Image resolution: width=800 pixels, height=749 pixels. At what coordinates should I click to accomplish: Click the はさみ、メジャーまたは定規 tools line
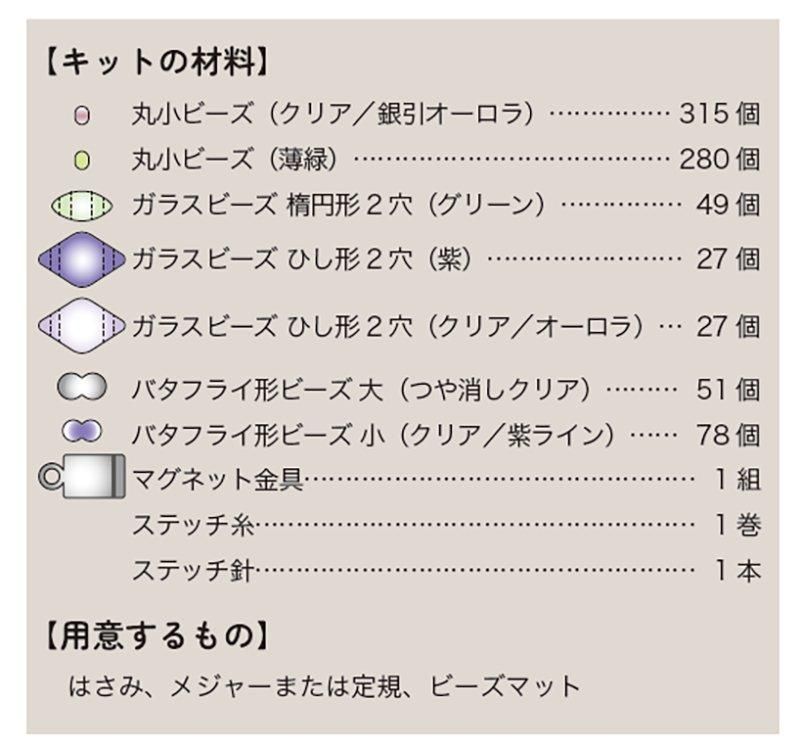click(x=324, y=687)
